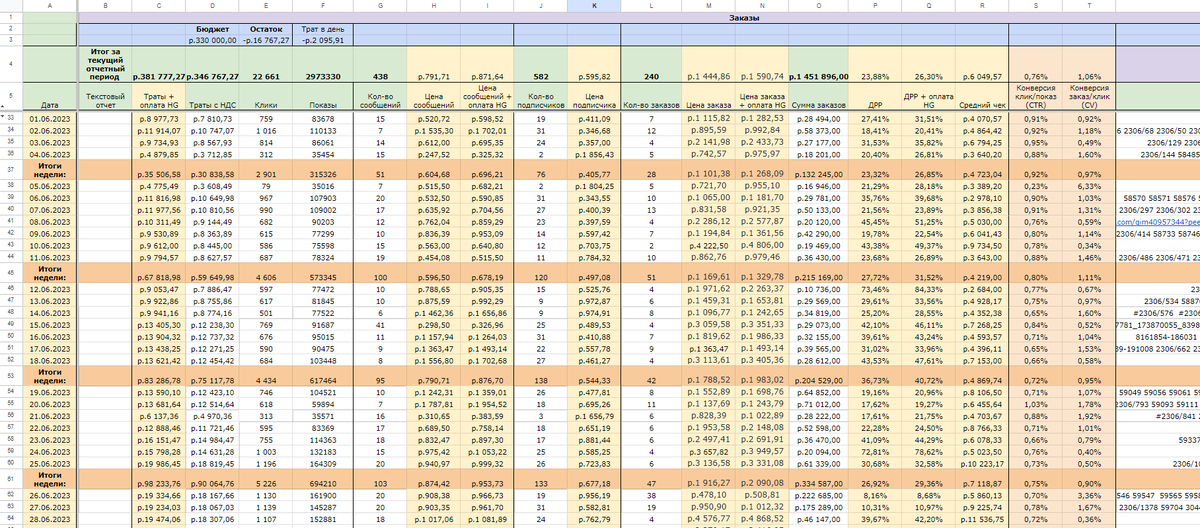Click the Трат в день label cell

pos(325,30)
